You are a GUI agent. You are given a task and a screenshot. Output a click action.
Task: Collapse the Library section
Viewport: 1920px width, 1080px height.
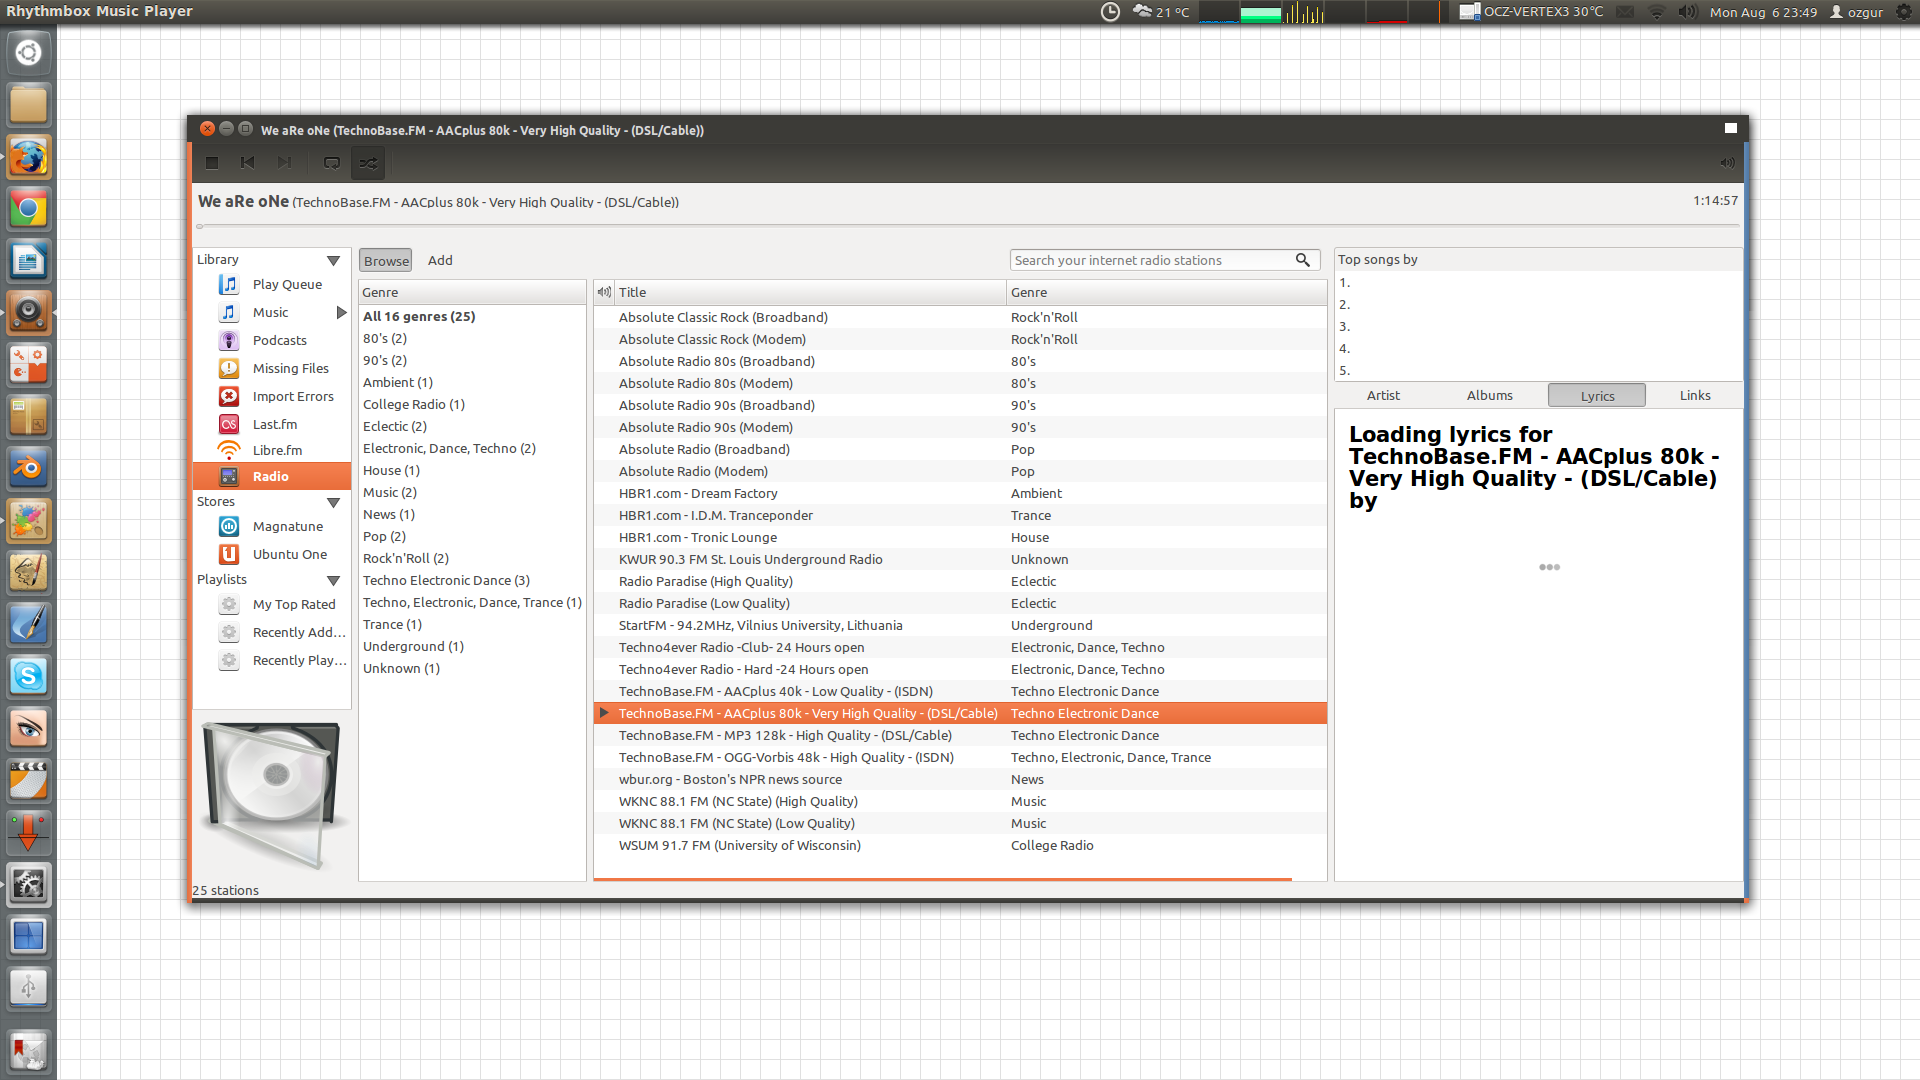(333, 261)
